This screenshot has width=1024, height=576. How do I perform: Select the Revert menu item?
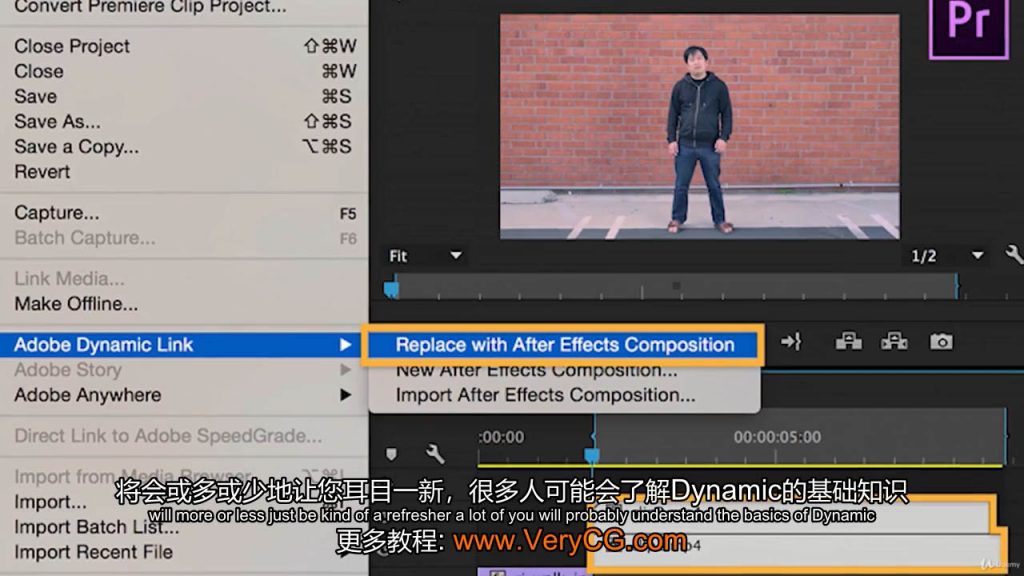[184, 172]
